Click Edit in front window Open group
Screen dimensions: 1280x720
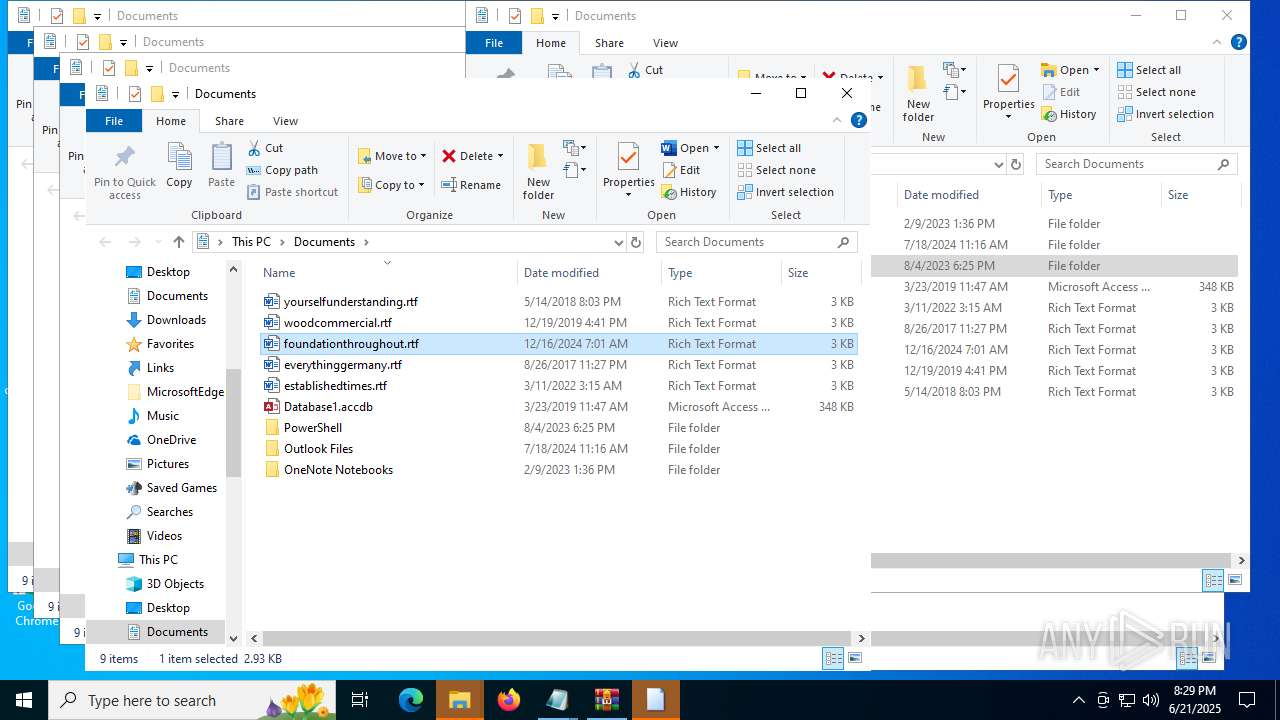click(681, 170)
